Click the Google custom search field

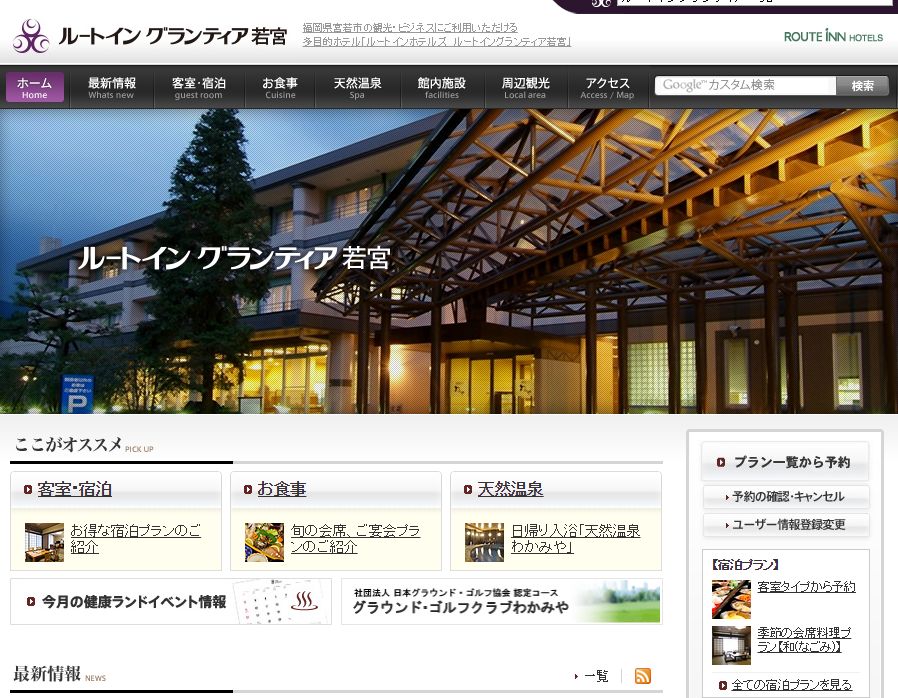tap(745, 86)
